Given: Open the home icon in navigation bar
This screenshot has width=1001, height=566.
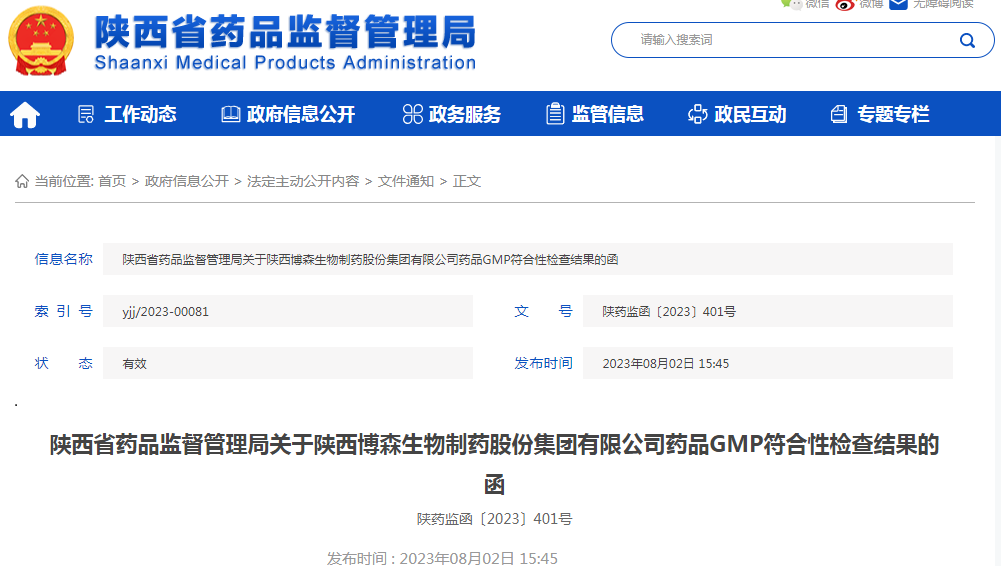Looking at the screenshot, I should (x=25, y=115).
